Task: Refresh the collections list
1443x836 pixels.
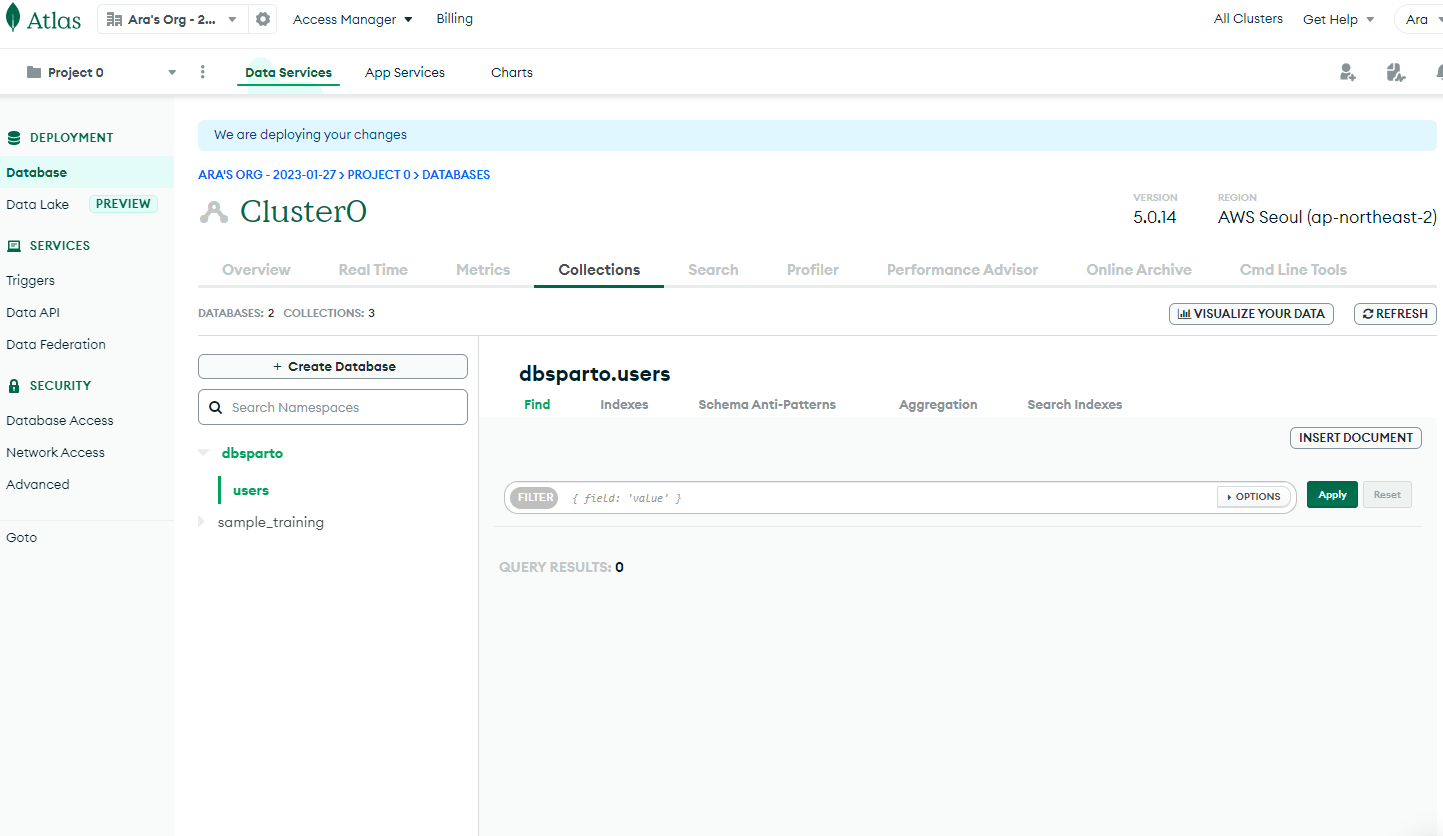Action: point(1395,314)
